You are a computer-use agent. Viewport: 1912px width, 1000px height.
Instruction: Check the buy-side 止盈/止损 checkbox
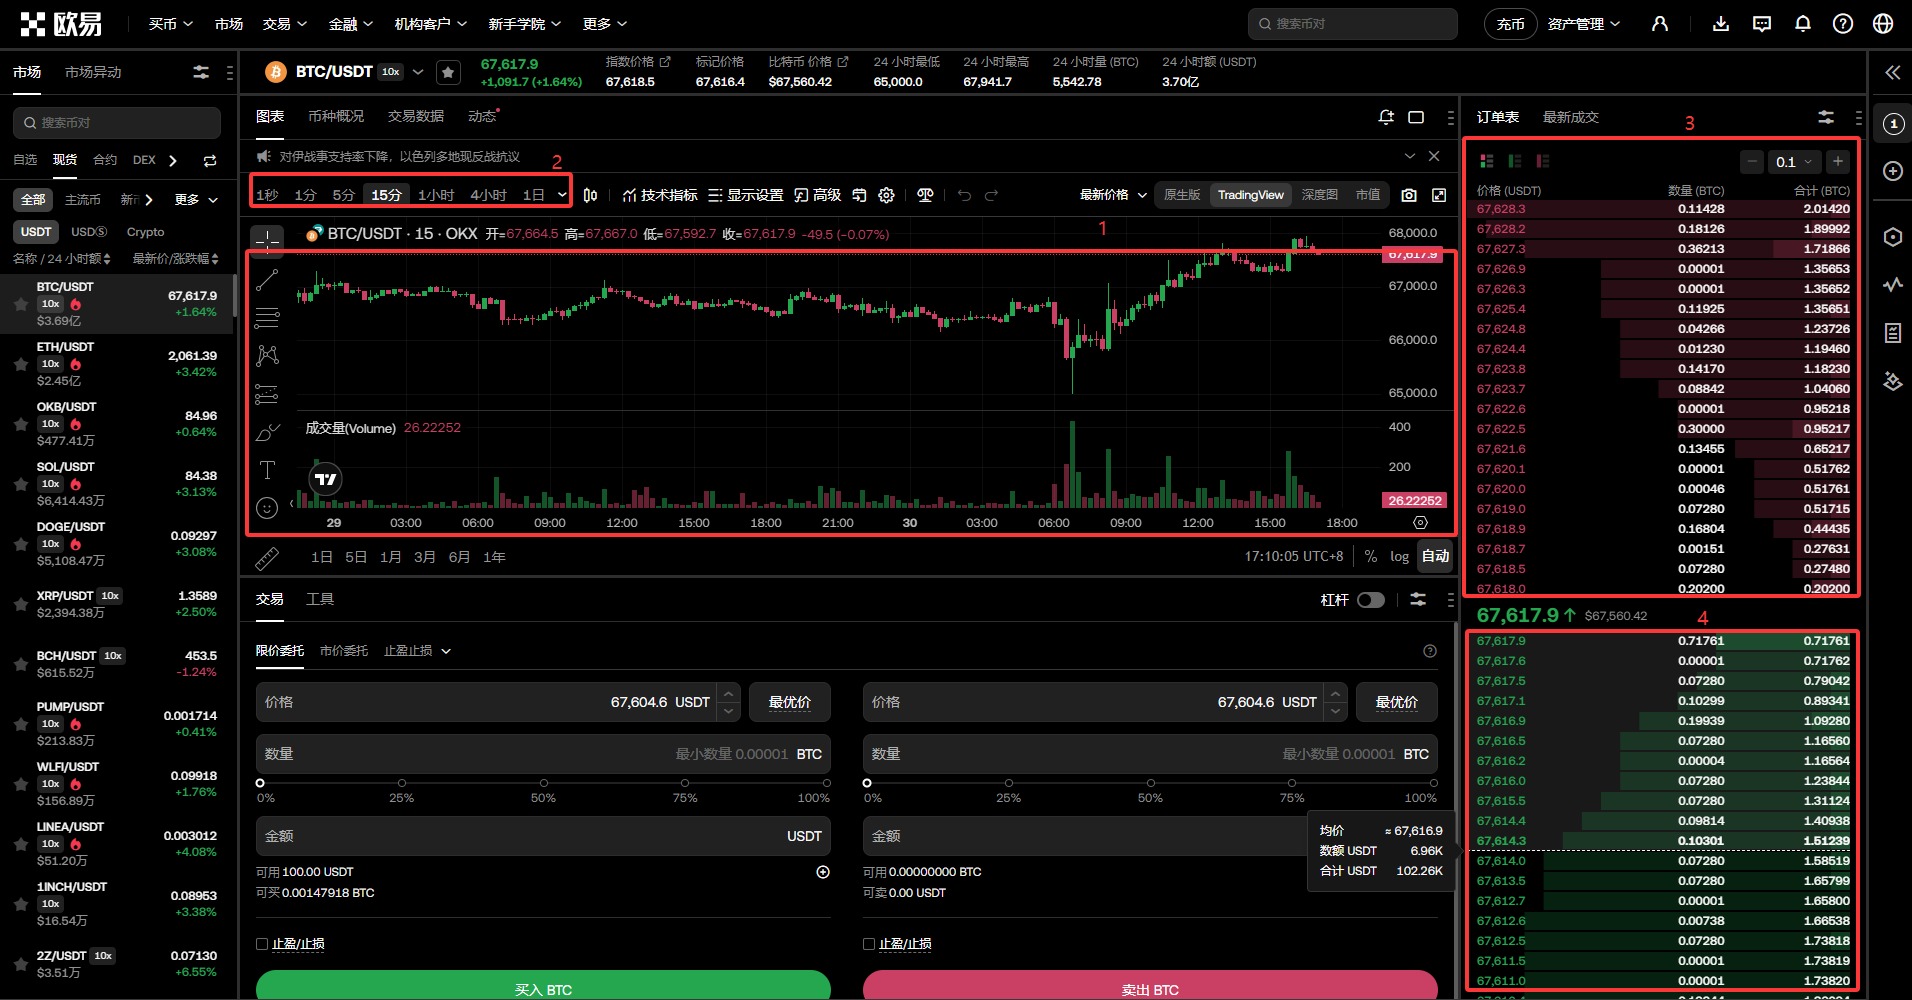tap(262, 944)
